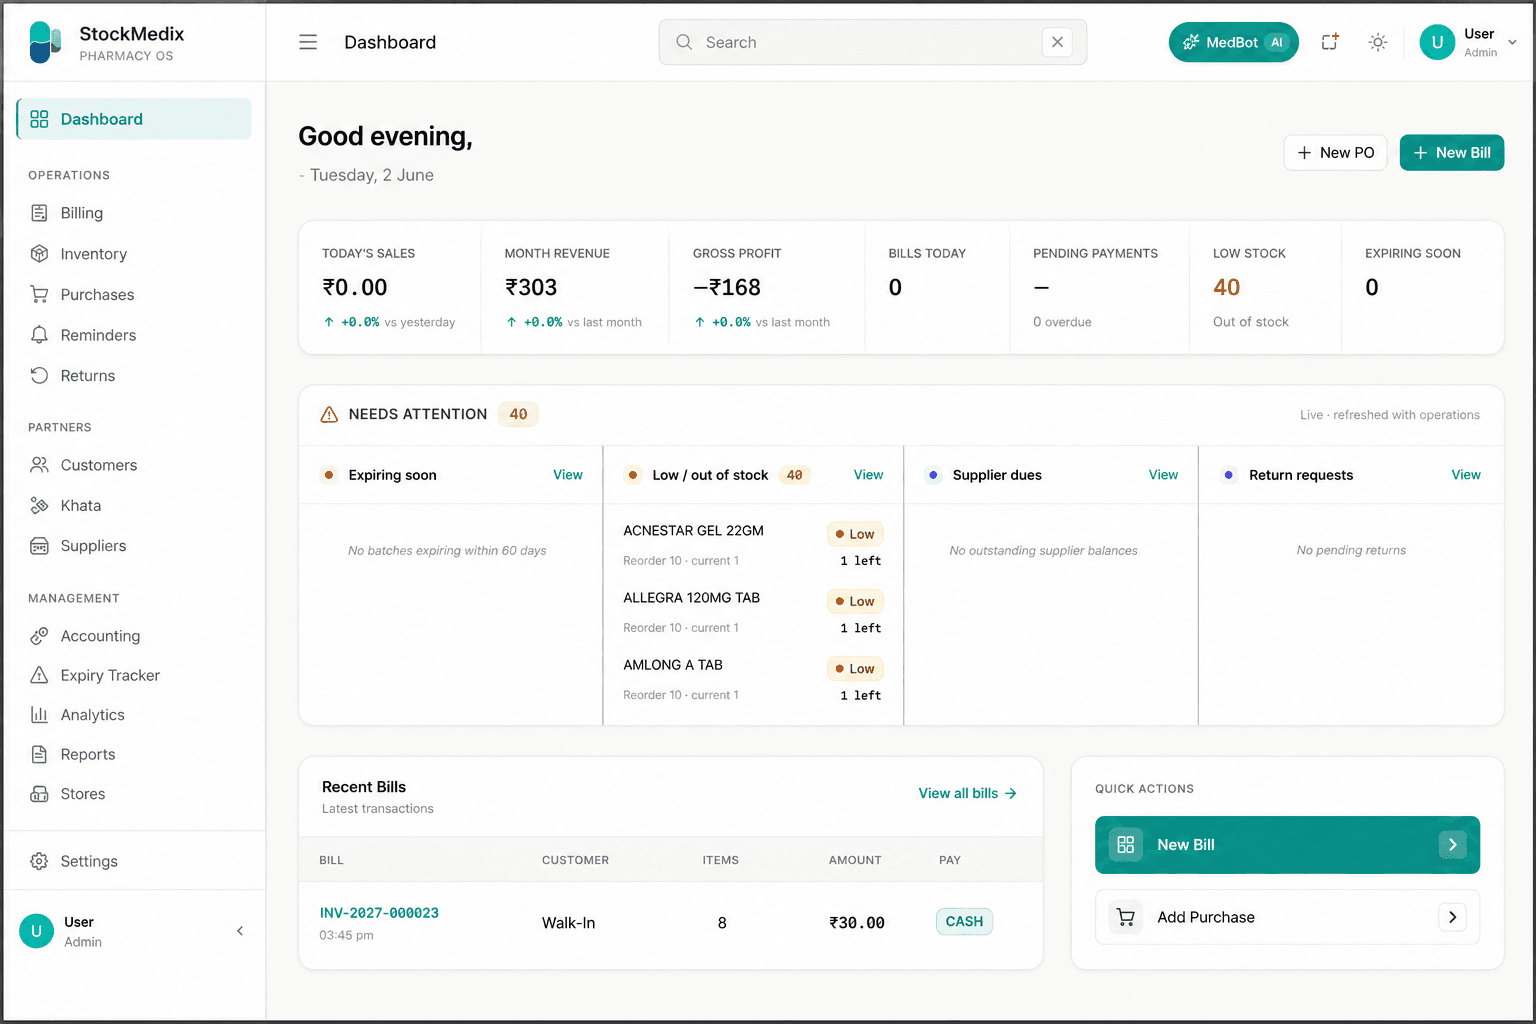Open the Expiry Tracker warning icon
1536x1024 pixels.
(39, 676)
